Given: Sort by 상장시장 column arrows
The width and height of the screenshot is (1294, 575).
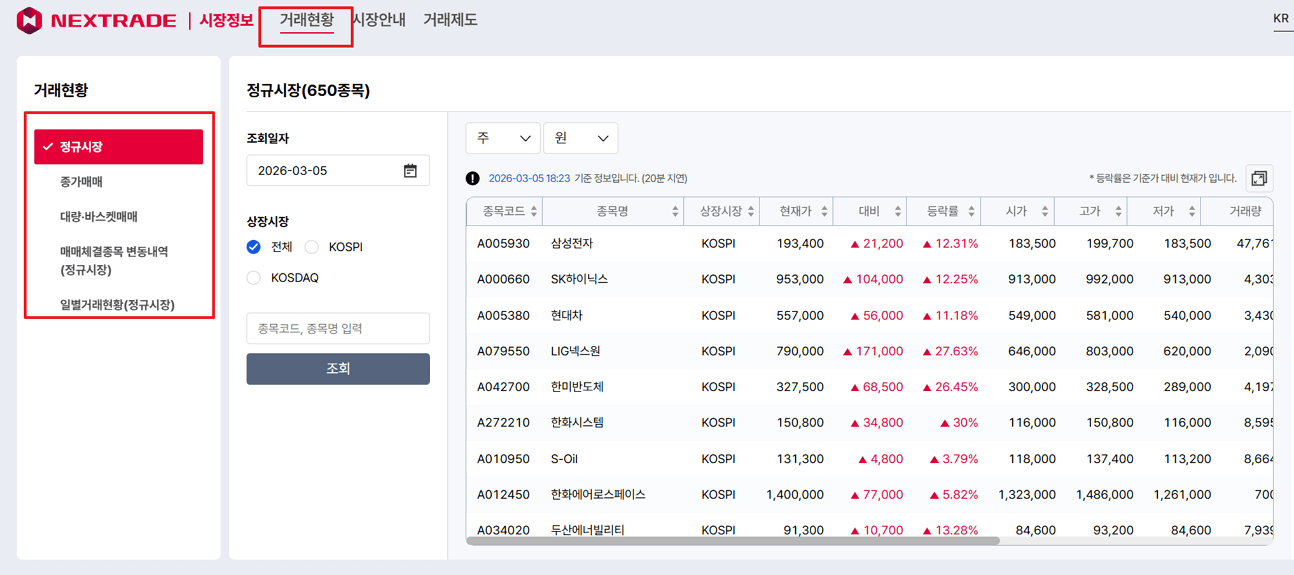Looking at the screenshot, I should coord(750,212).
